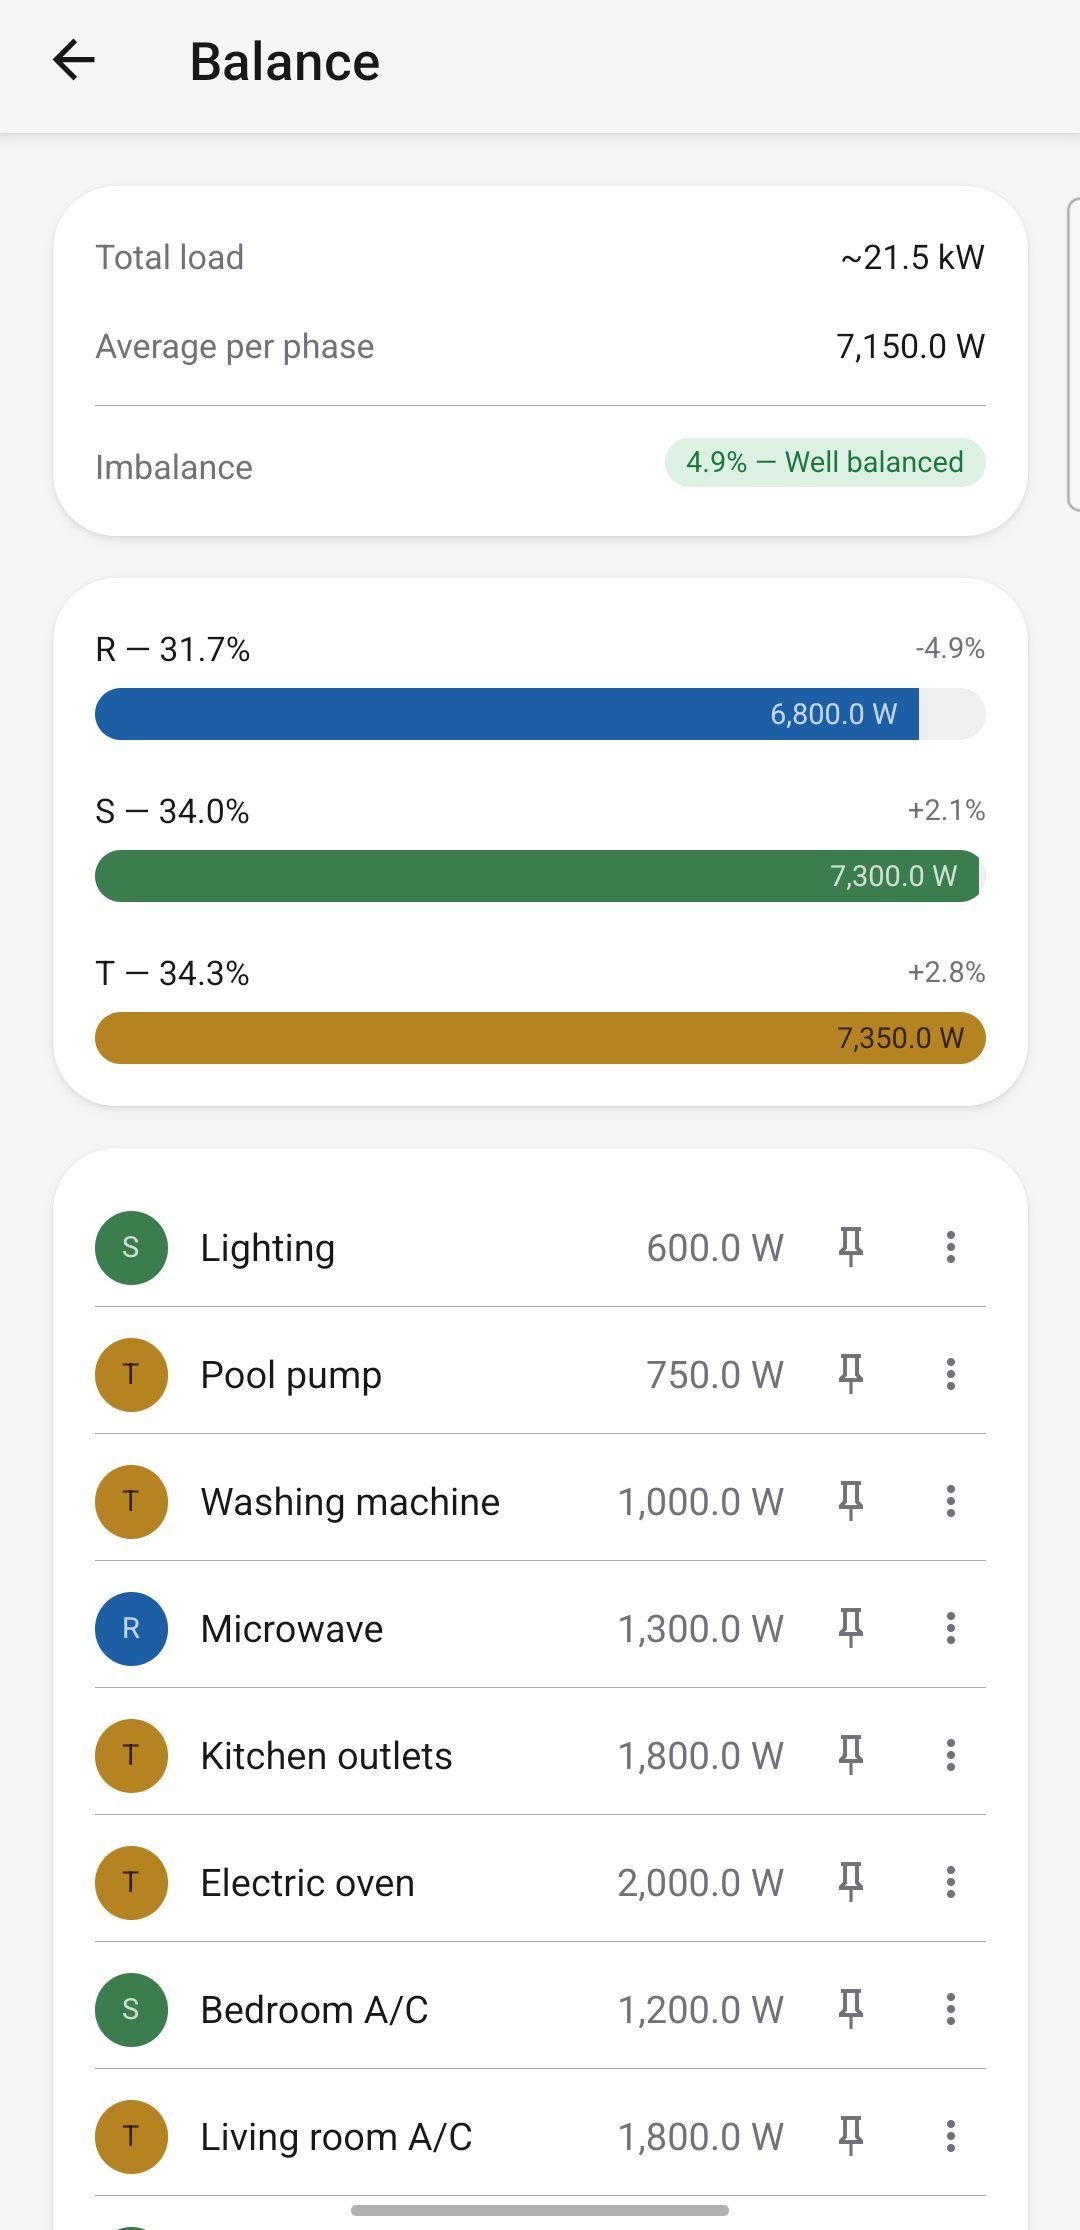Pin the Pool pump circuit
This screenshot has height=2230, width=1080.
click(x=851, y=1374)
